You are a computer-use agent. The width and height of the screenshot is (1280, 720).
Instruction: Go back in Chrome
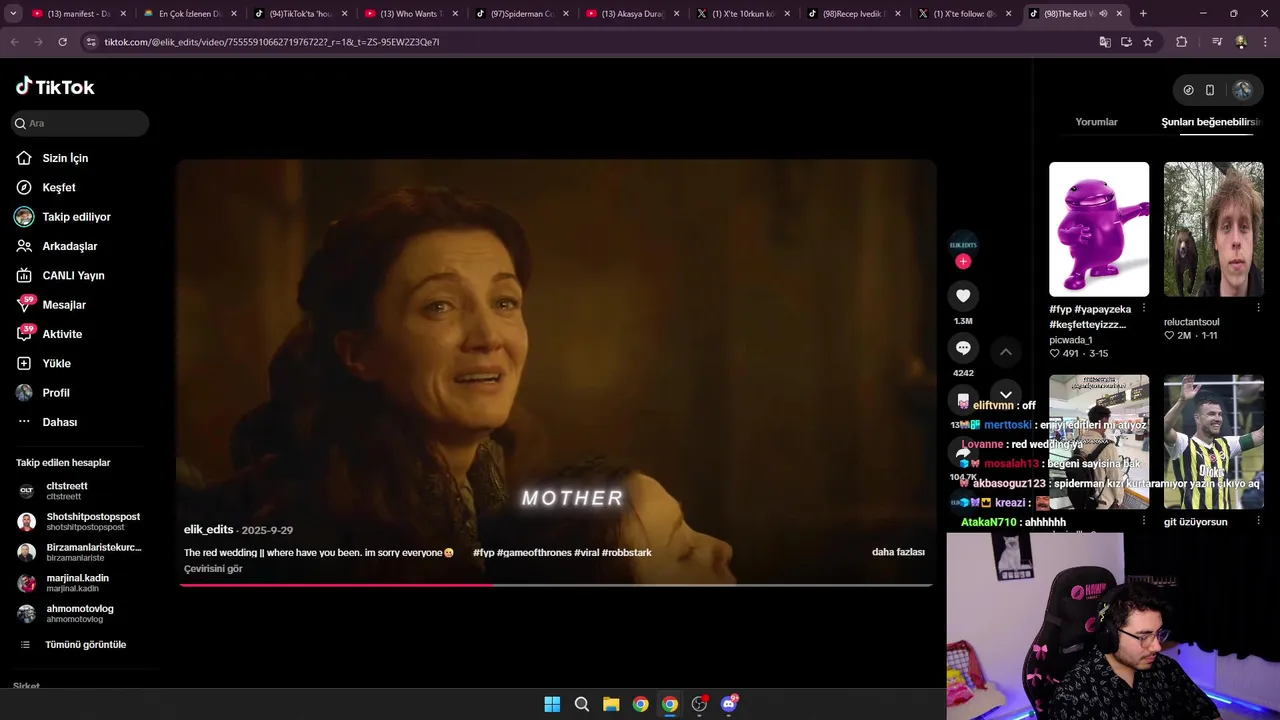14,42
